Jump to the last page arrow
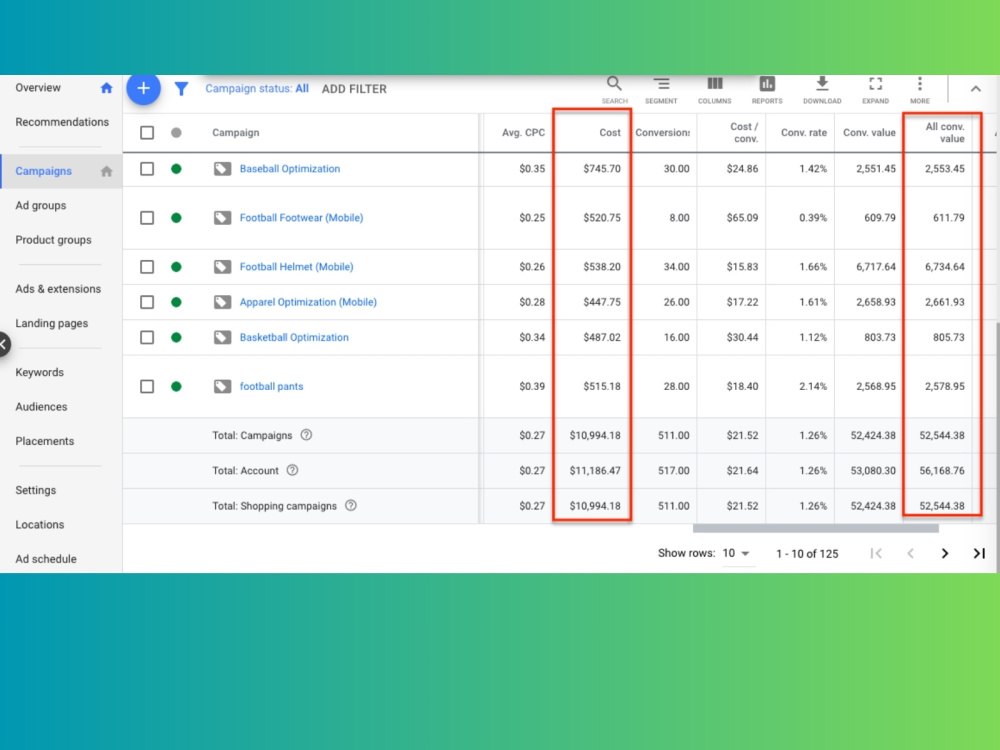The width and height of the screenshot is (1000, 750). (979, 554)
